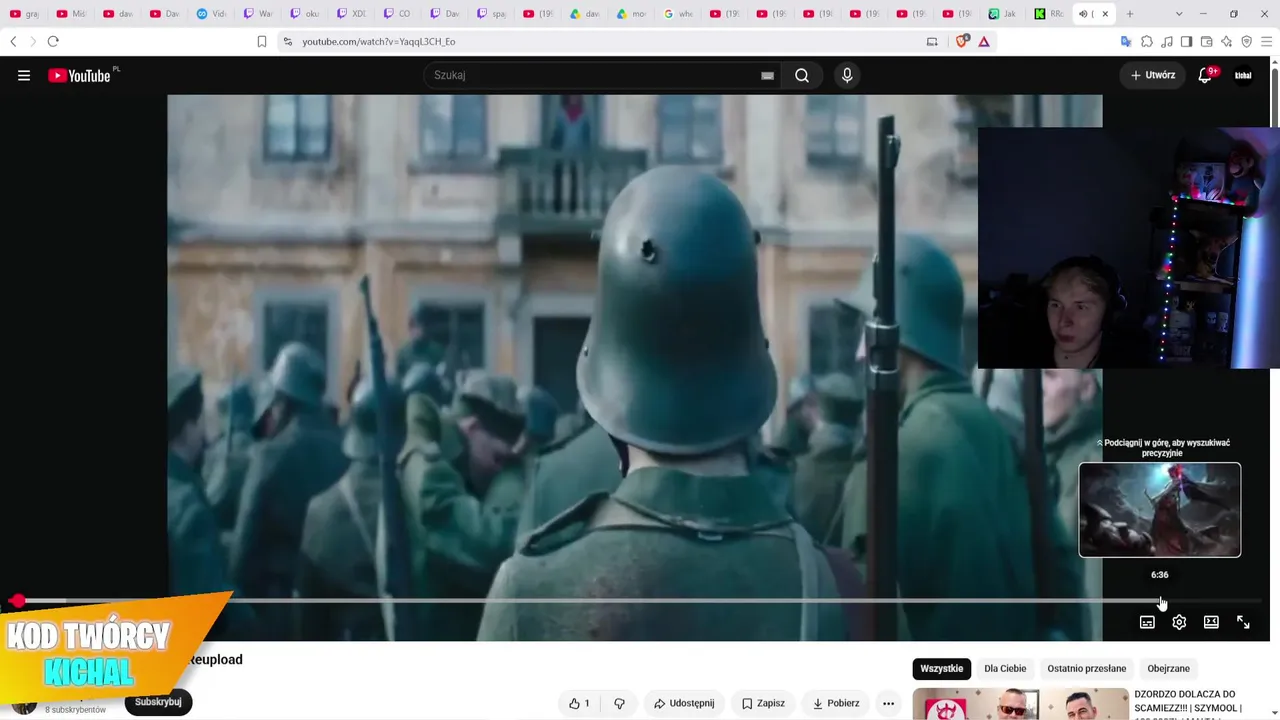The image size is (1280, 720).
Task: Switch to the 'XDL' Twitch tab
Action: tap(353, 14)
